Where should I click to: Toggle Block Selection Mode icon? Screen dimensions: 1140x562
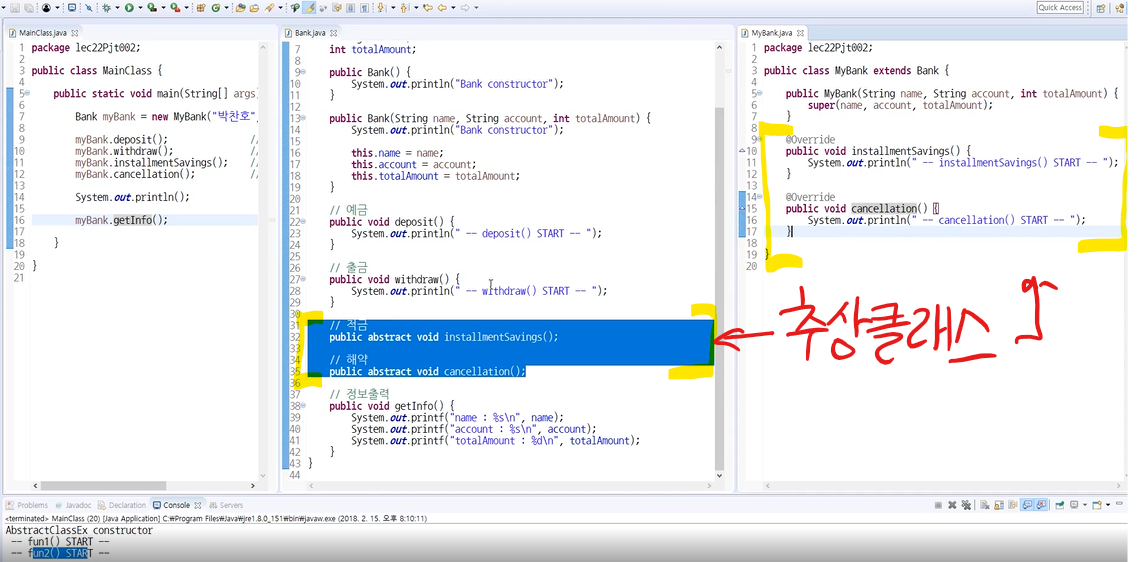point(350,8)
